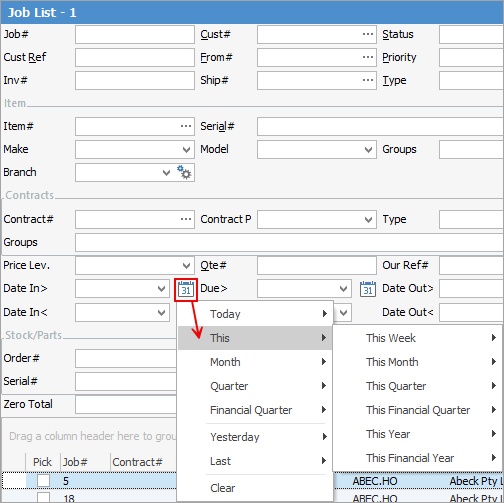Image resolution: width=504 pixels, height=503 pixels.
Task: Click the Qte# input field
Action: pyautogui.click(x=317, y=265)
